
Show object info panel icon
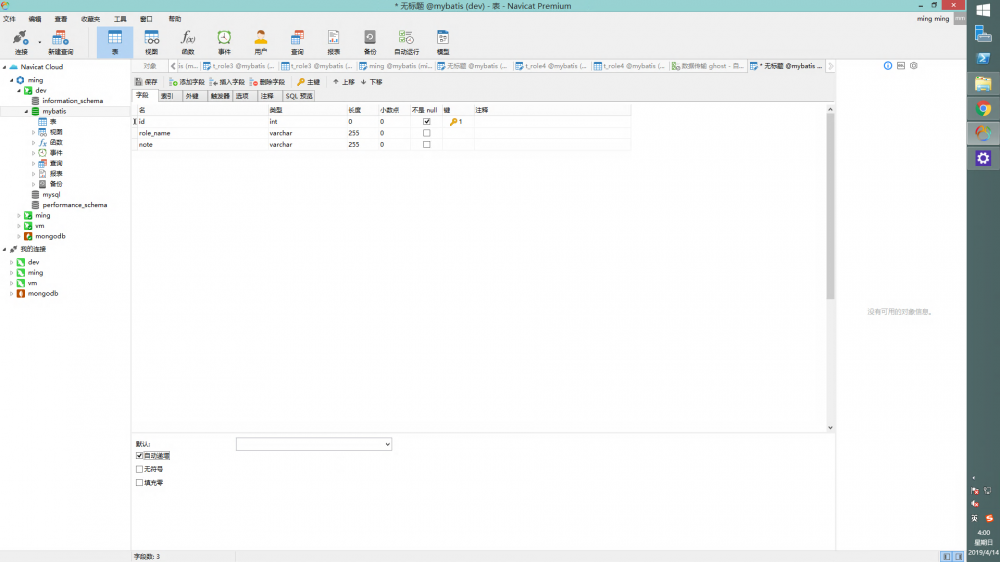pyautogui.click(x=888, y=66)
